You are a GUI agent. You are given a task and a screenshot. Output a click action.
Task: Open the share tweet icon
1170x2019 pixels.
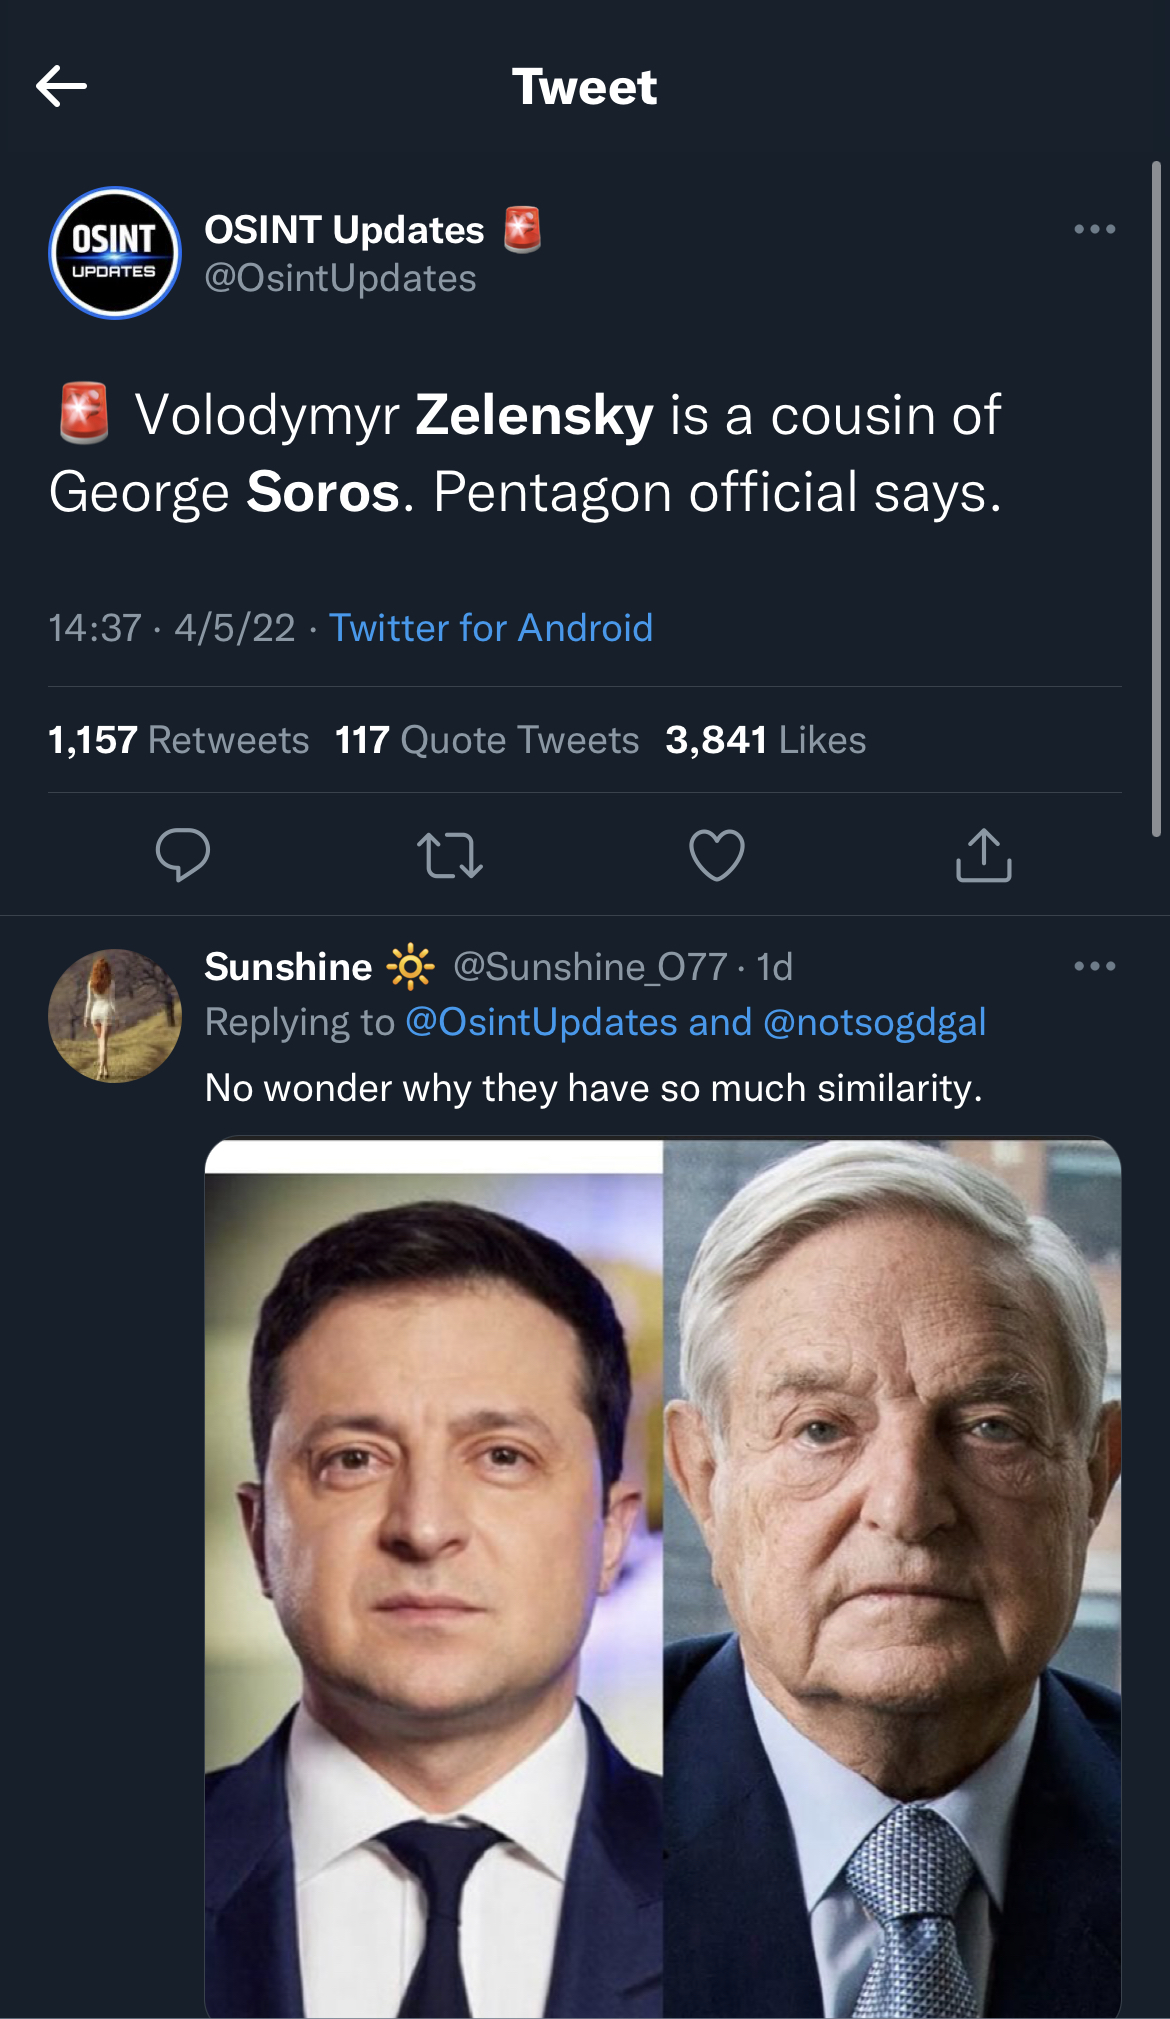tap(984, 855)
